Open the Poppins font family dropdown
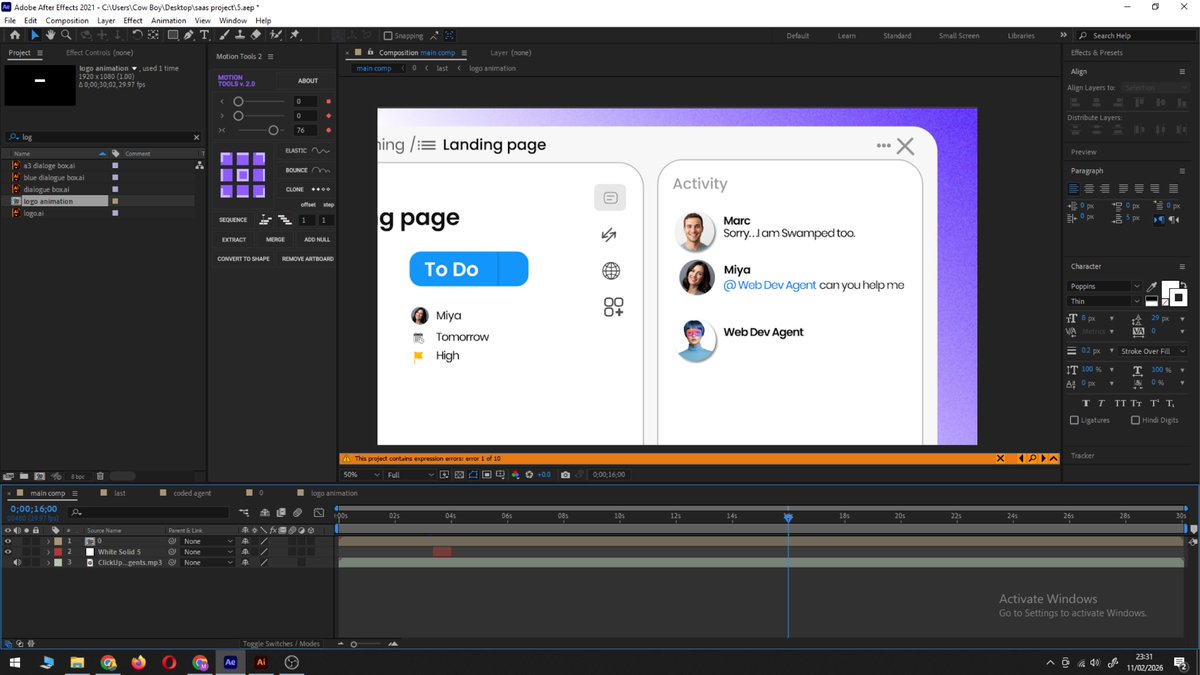Viewport: 1200px width, 675px height. (1104, 286)
